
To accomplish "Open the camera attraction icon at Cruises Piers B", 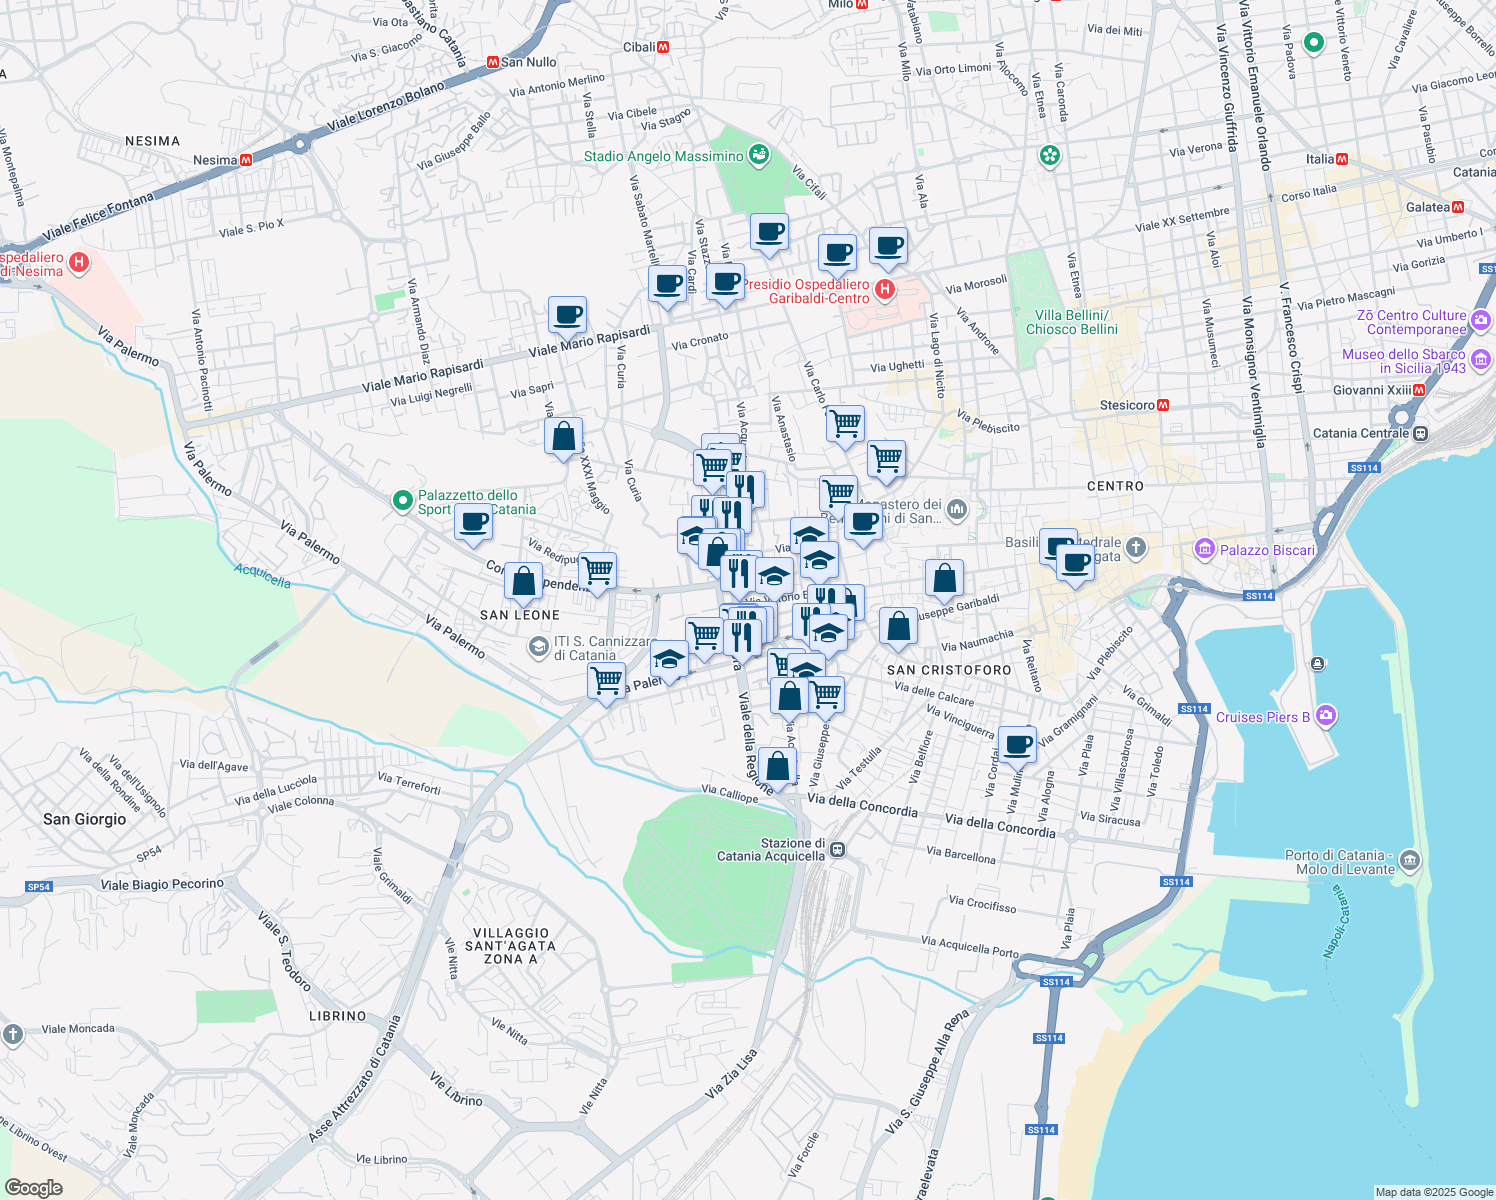I will tap(1326, 717).
